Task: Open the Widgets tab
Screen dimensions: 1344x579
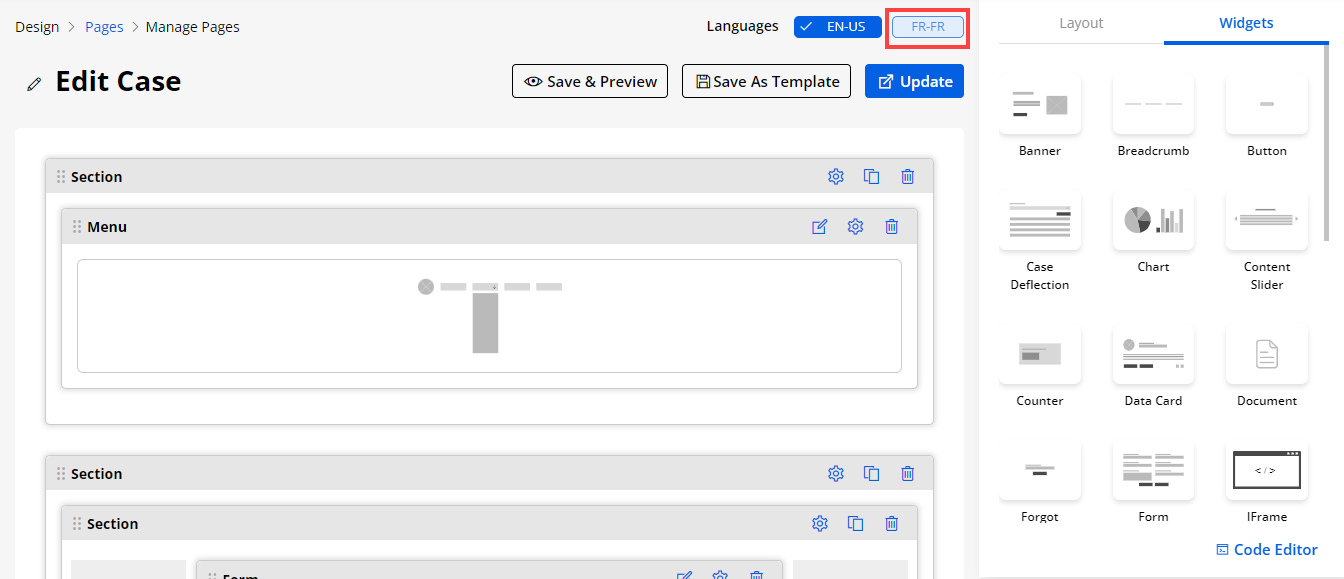Action: point(1246,23)
